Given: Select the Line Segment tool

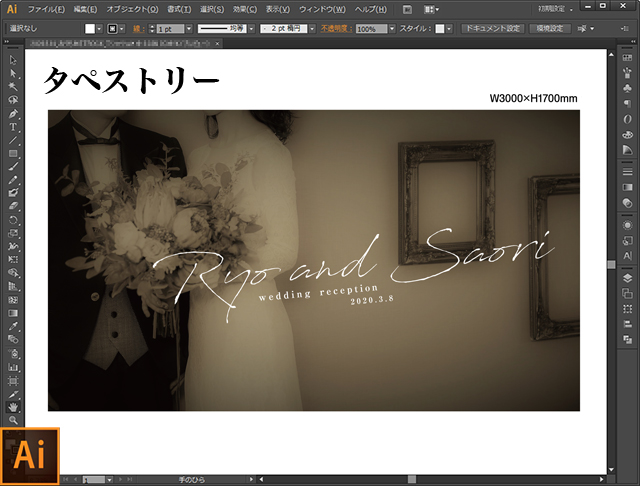Looking at the screenshot, I should pyautogui.click(x=13, y=140).
